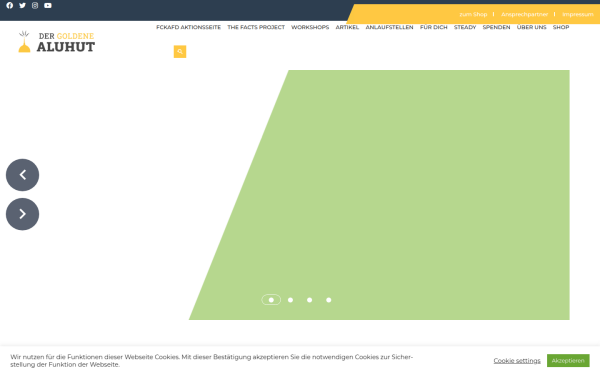The height and width of the screenshot is (375, 600).
Task: Open the Instagram social icon
Action: 35,5
